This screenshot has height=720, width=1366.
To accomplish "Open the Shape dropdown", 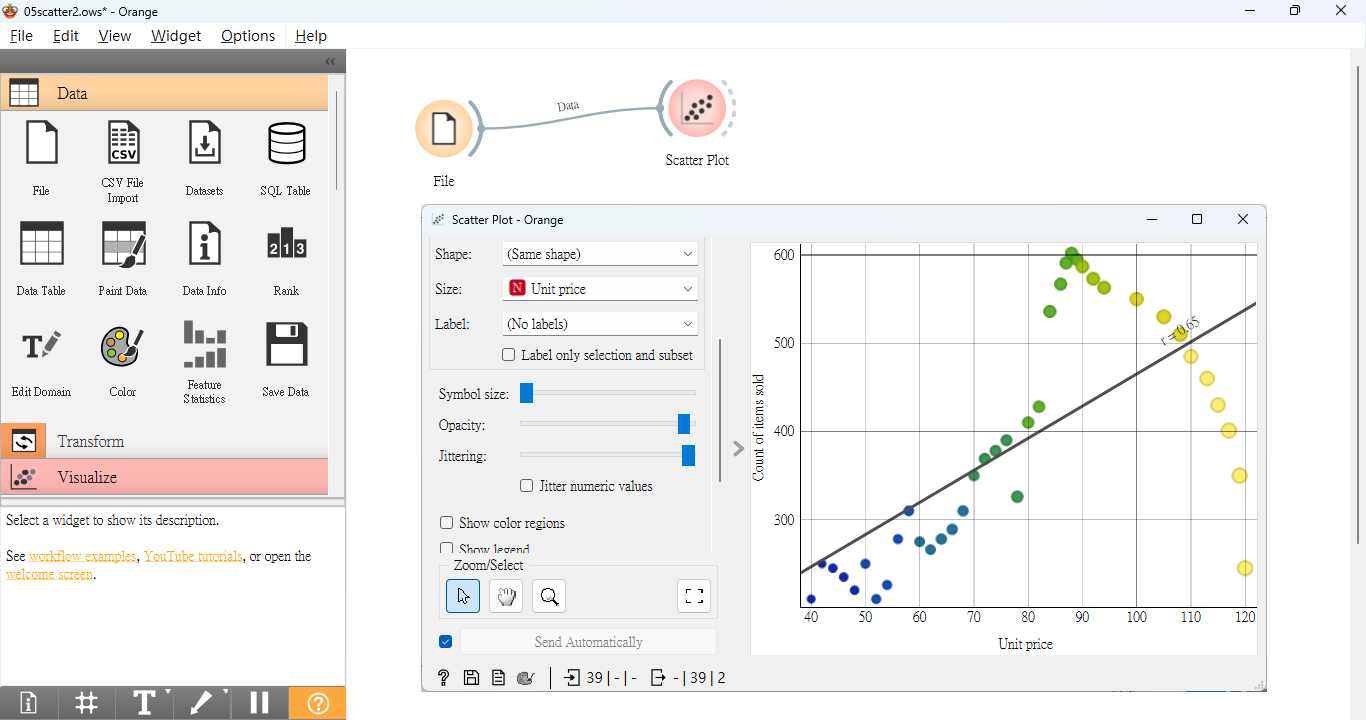I will [x=599, y=254].
